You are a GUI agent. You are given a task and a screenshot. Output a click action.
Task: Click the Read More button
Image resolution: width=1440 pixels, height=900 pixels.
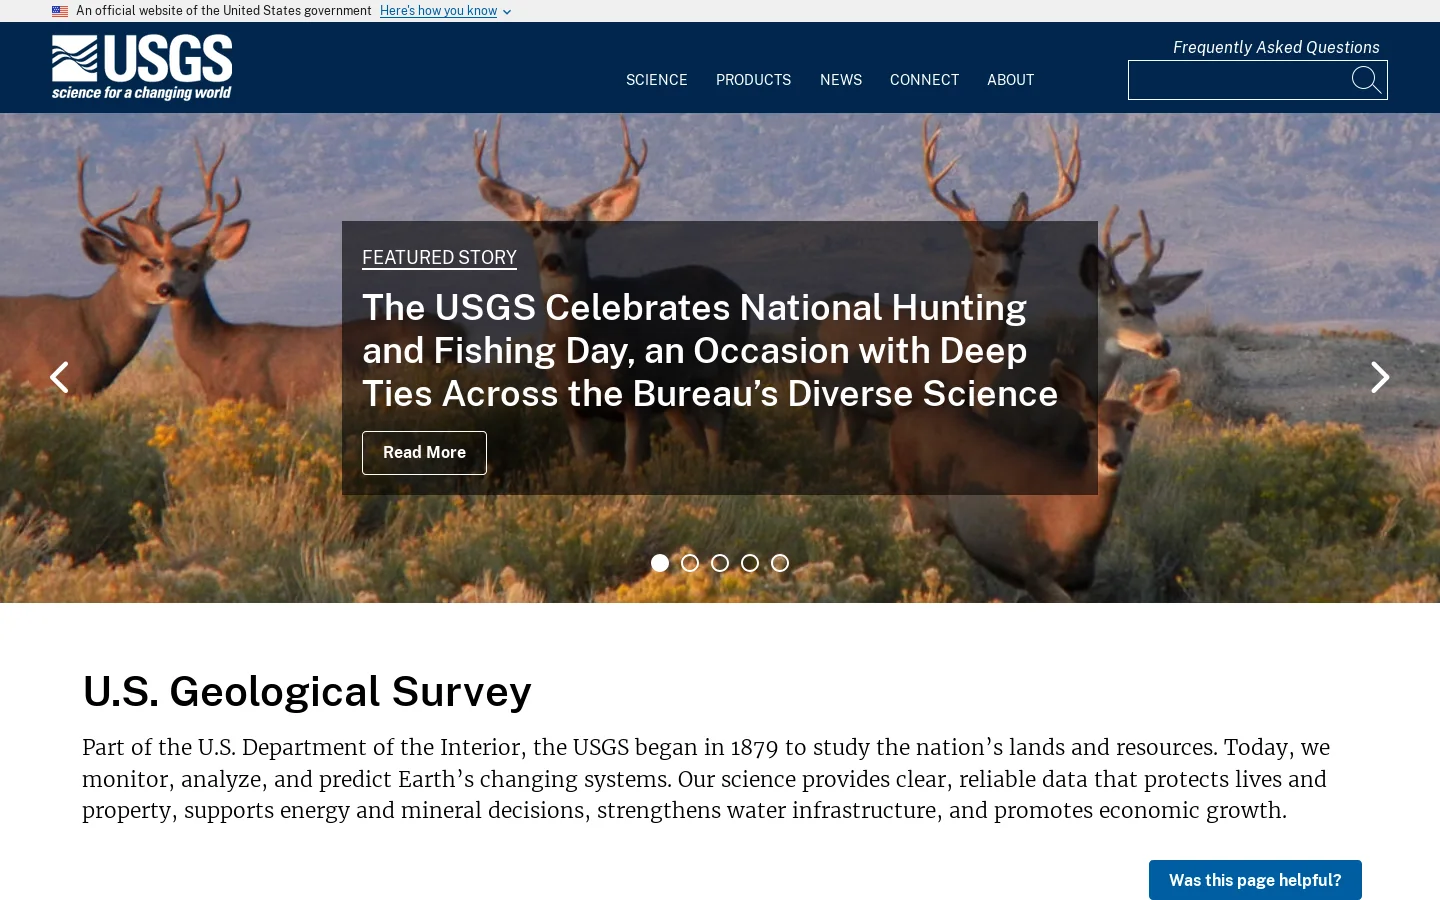pyautogui.click(x=424, y=453)
